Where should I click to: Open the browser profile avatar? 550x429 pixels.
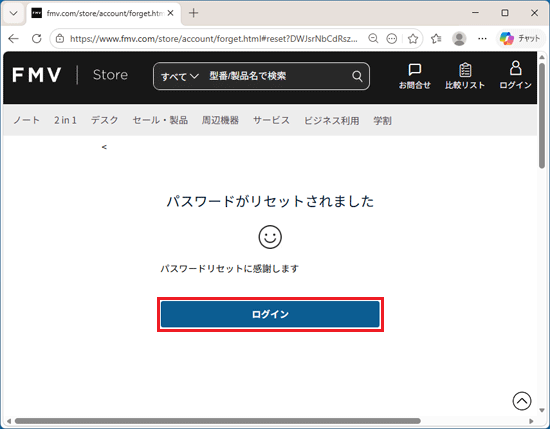459,38
